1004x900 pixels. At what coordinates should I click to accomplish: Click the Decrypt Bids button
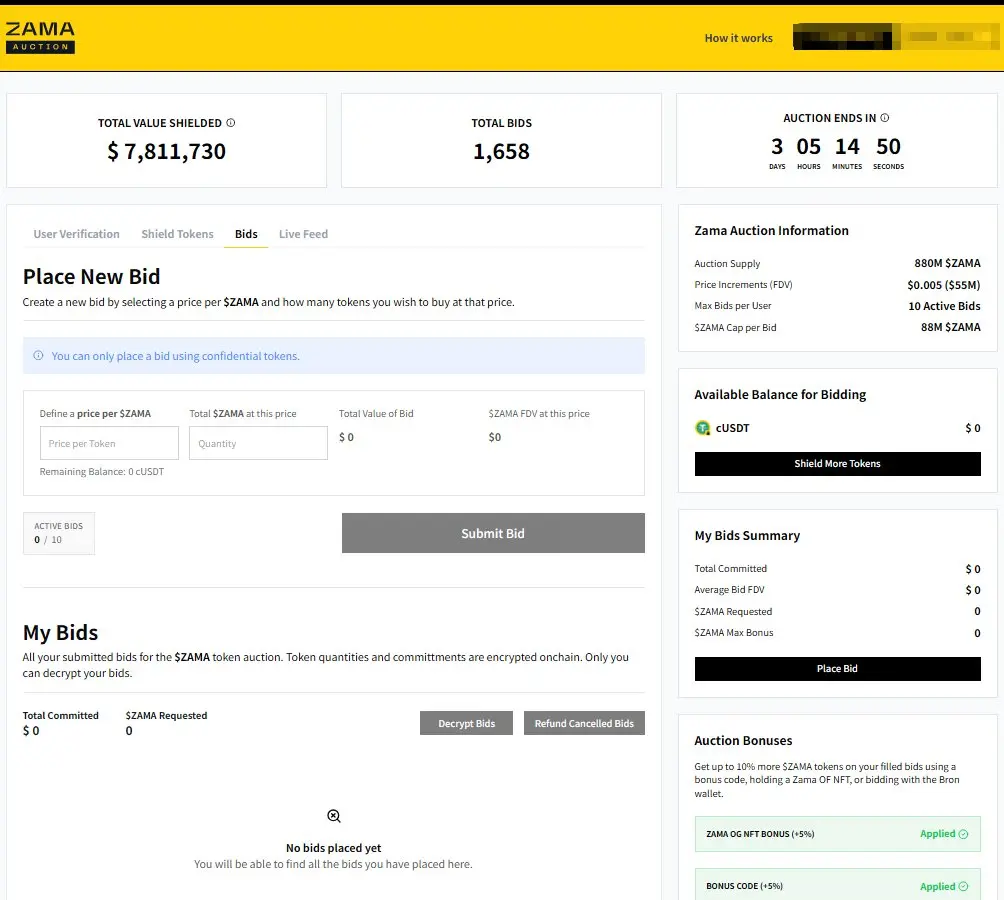[x=466, y=723]
